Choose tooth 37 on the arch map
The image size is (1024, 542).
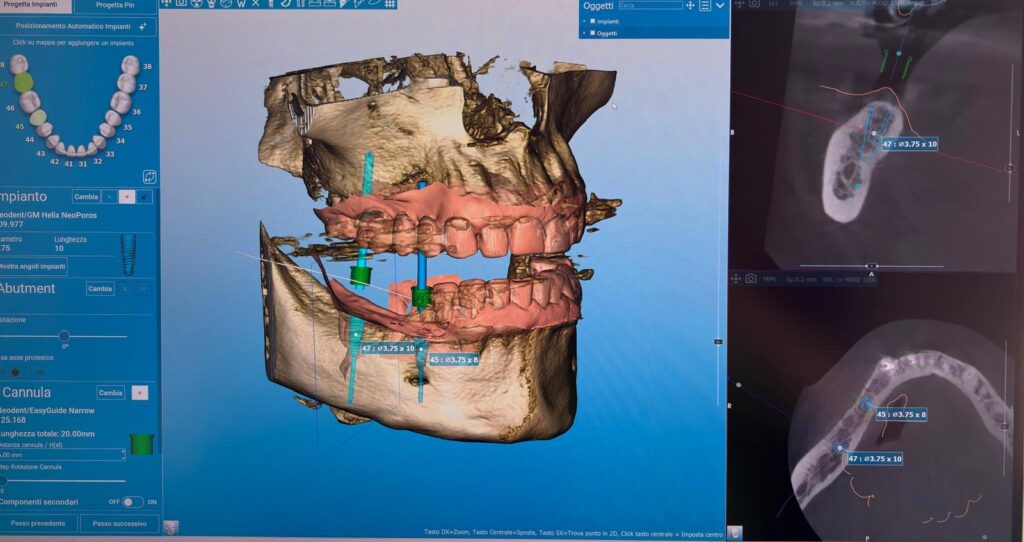[x=127, y=83]
